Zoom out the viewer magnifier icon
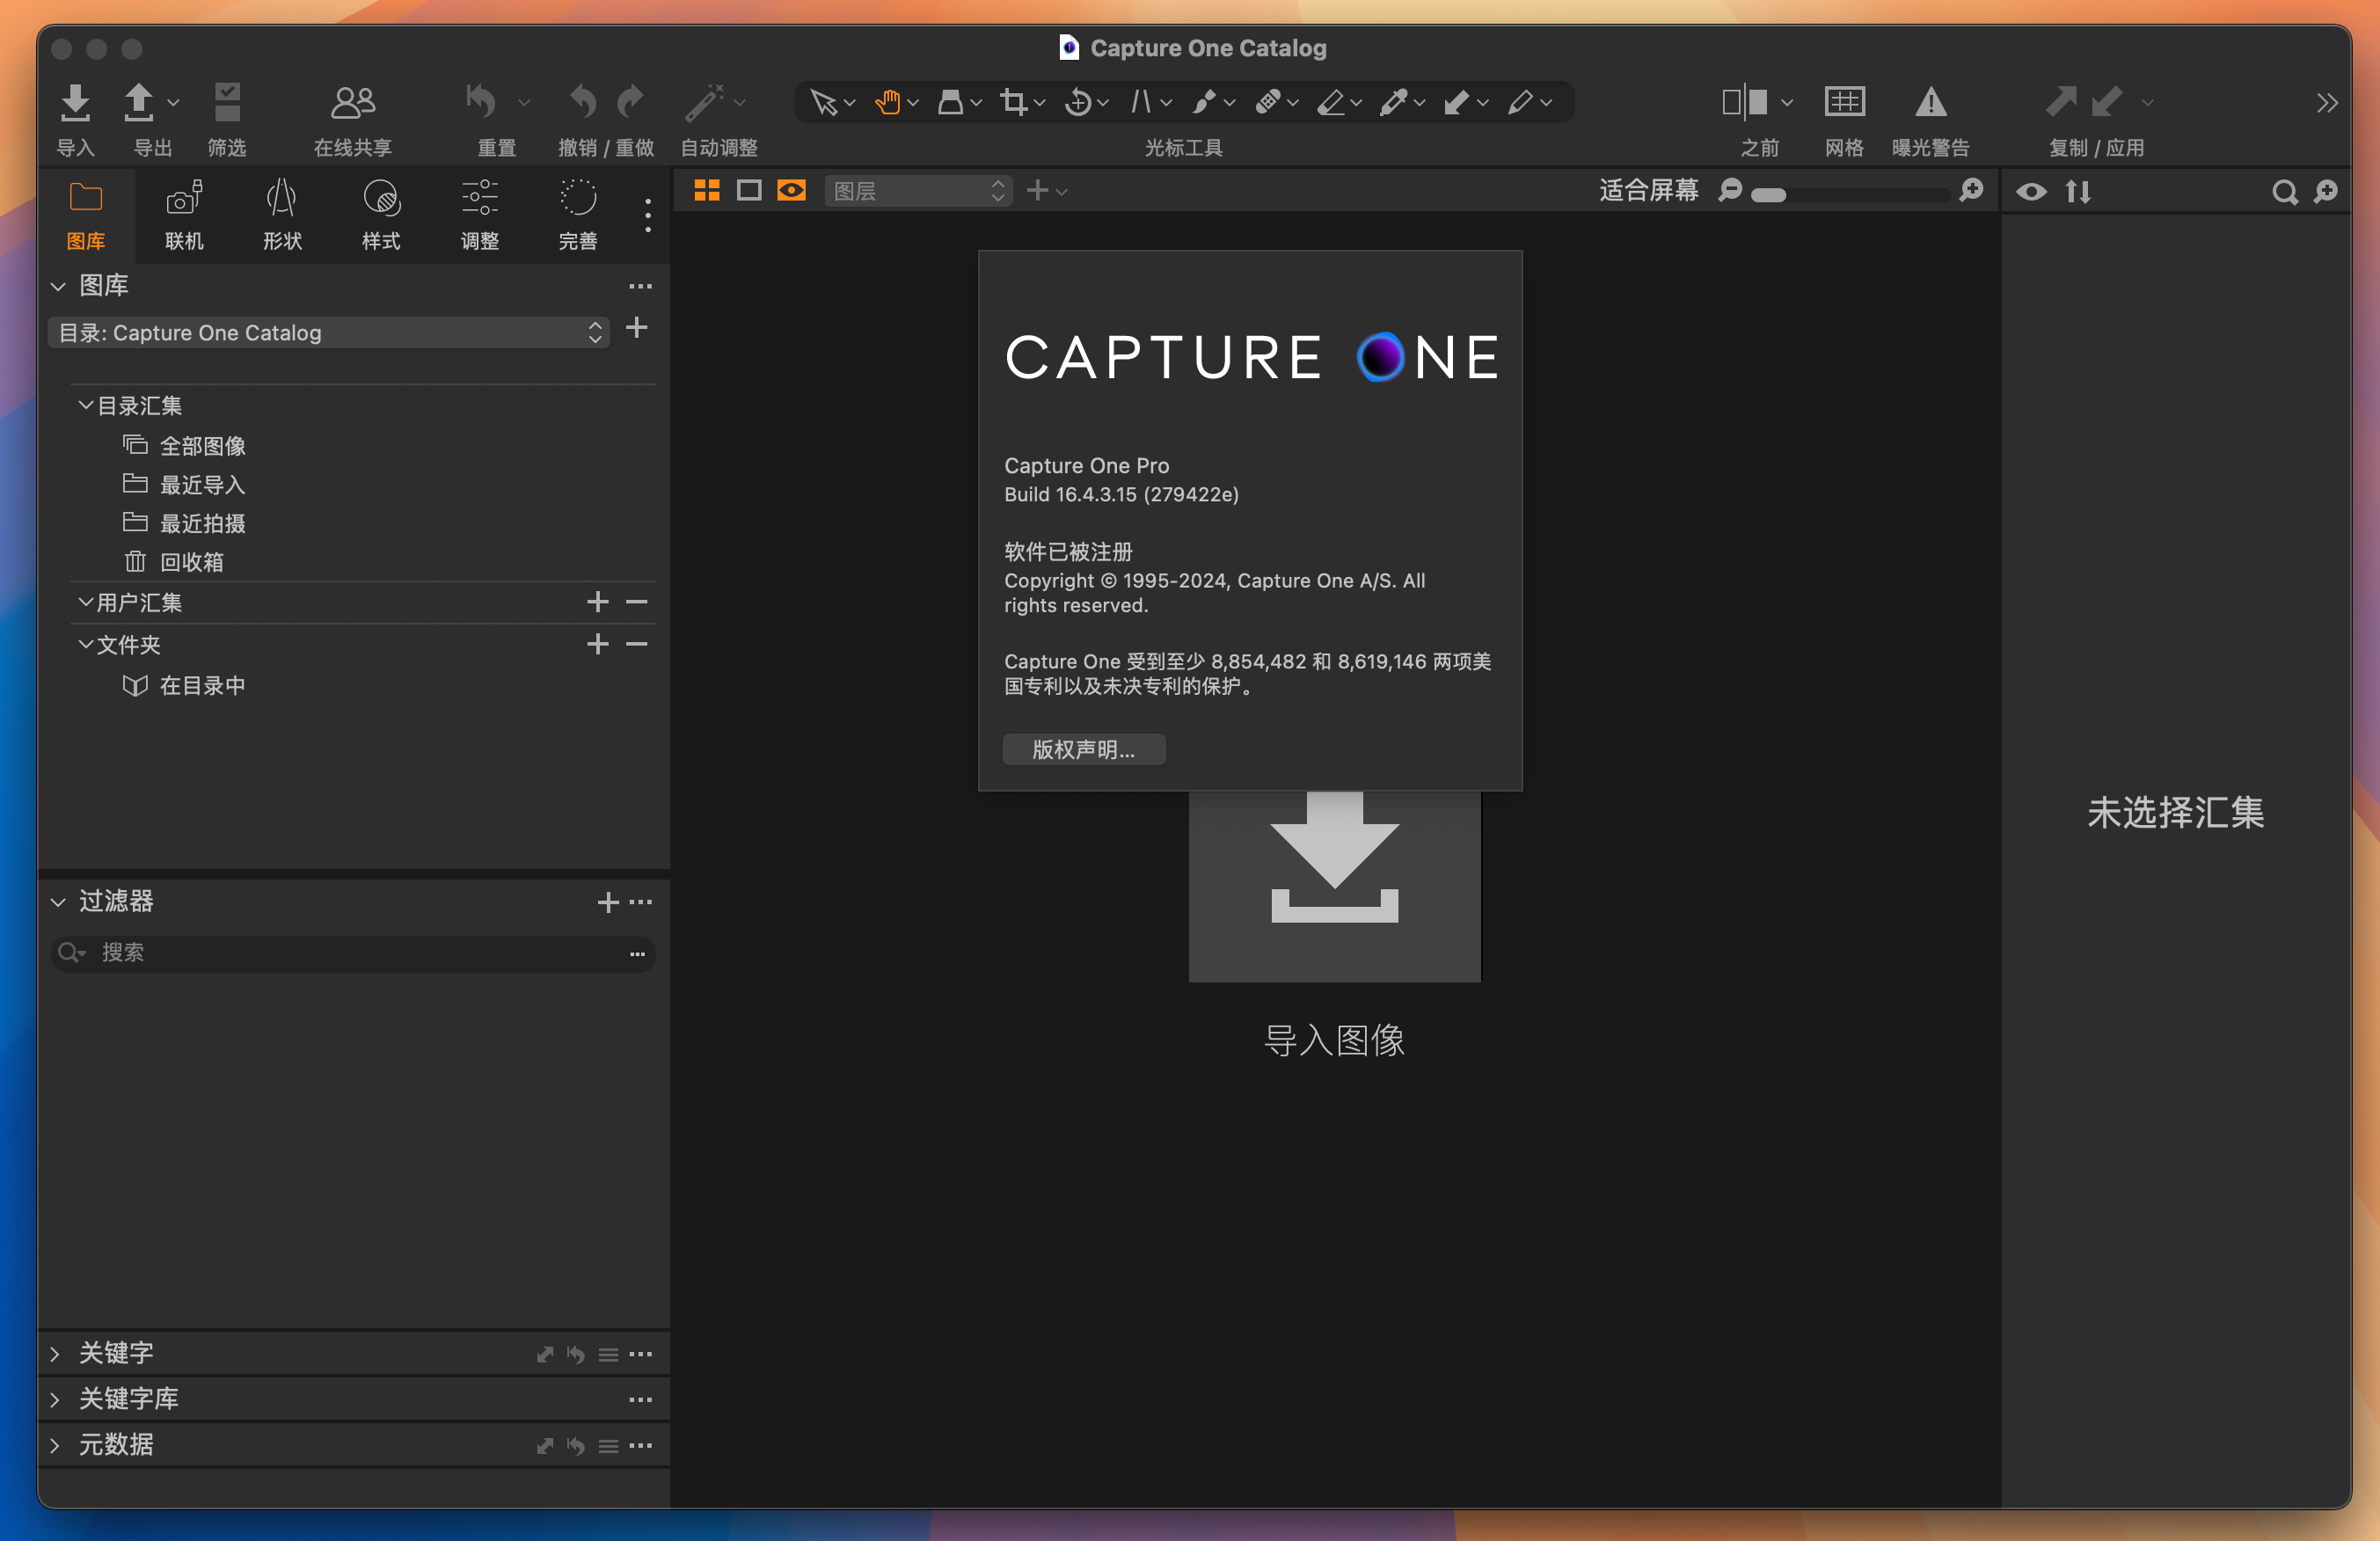The width and height of the screenshot is (2380, 1541). (1730, 190)
